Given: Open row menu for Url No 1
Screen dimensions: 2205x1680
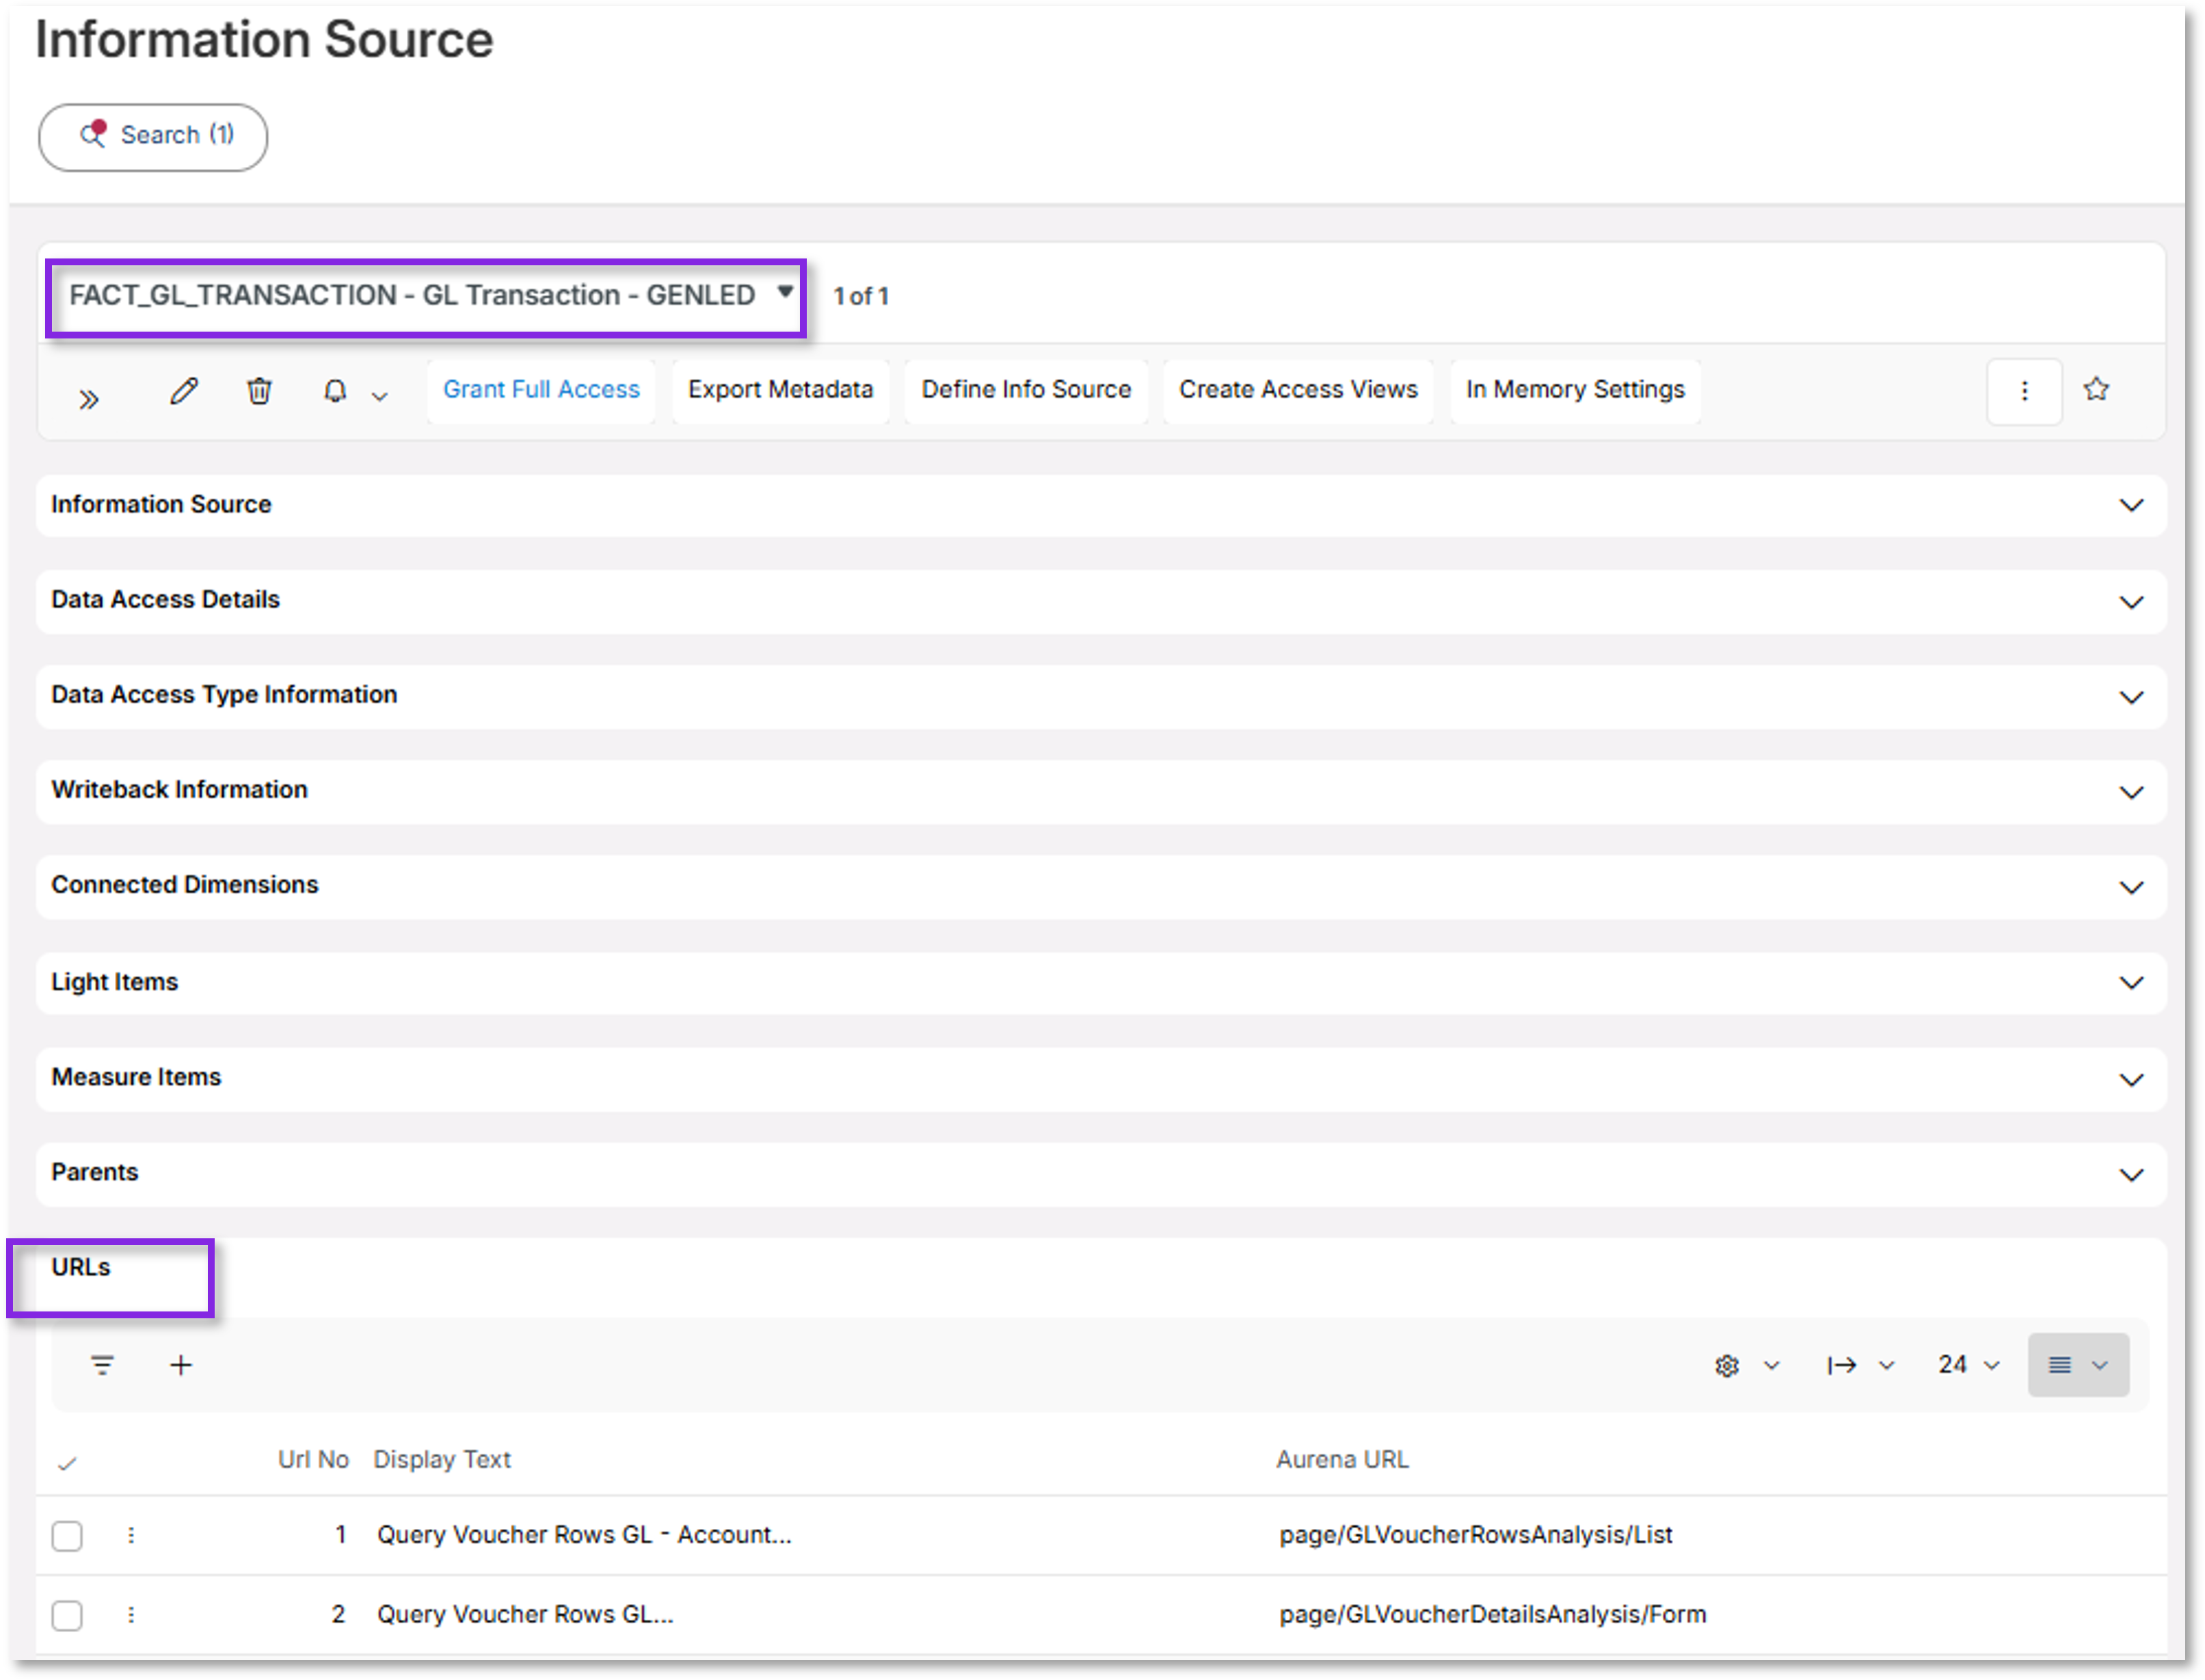Looking at the screenshot, I should [131, 1535].
